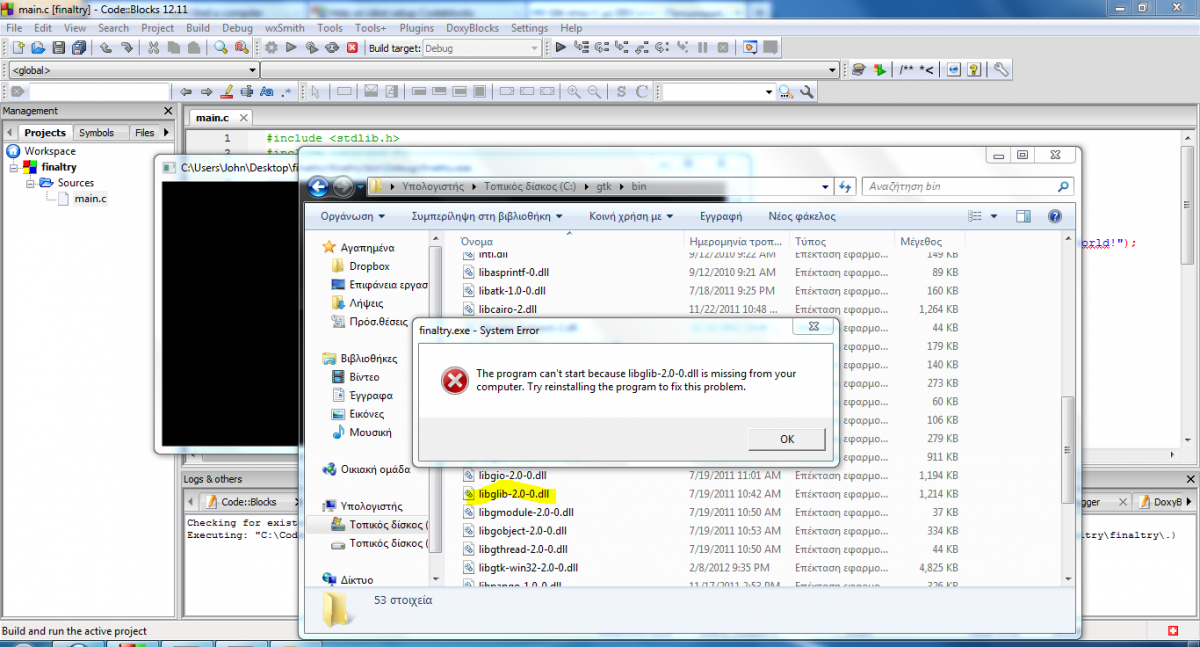Click Εγγραφή button in Explorer toolbar
1200x647 pixels.
720,216
